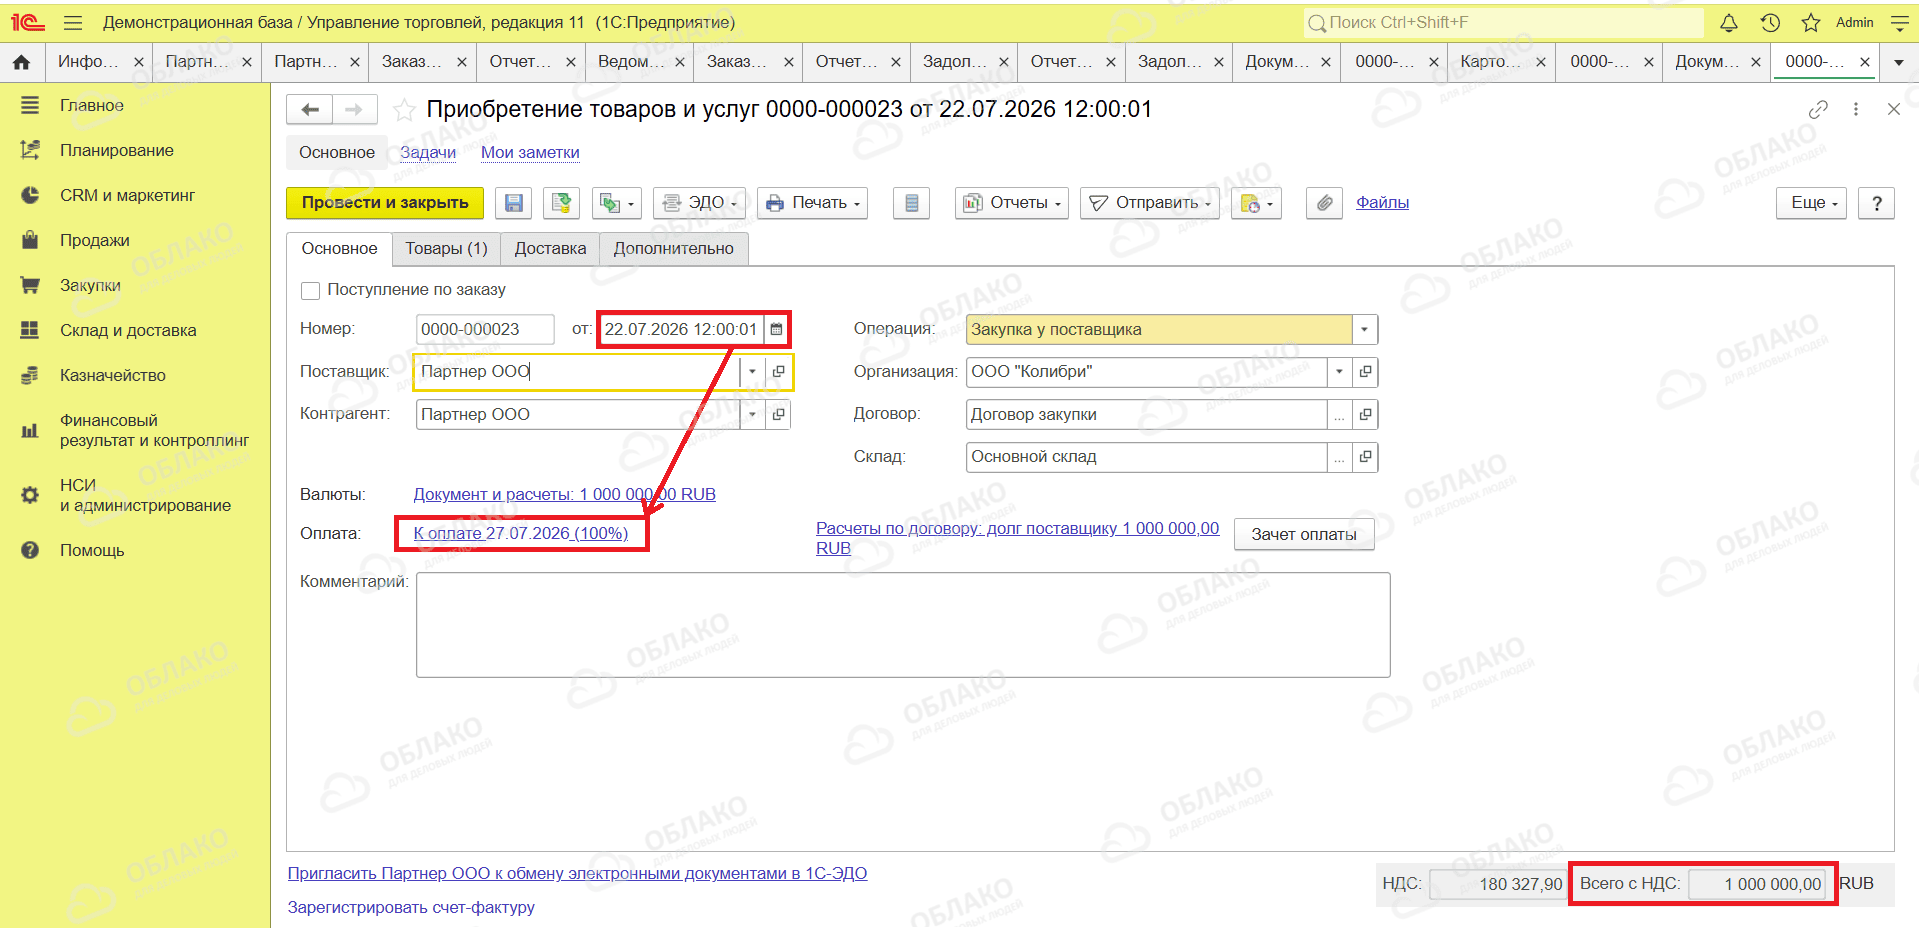The width and height of the screenshot is (1919, 928).
Task: Save document with the floppy disk icon
Action: coord(513,203)
